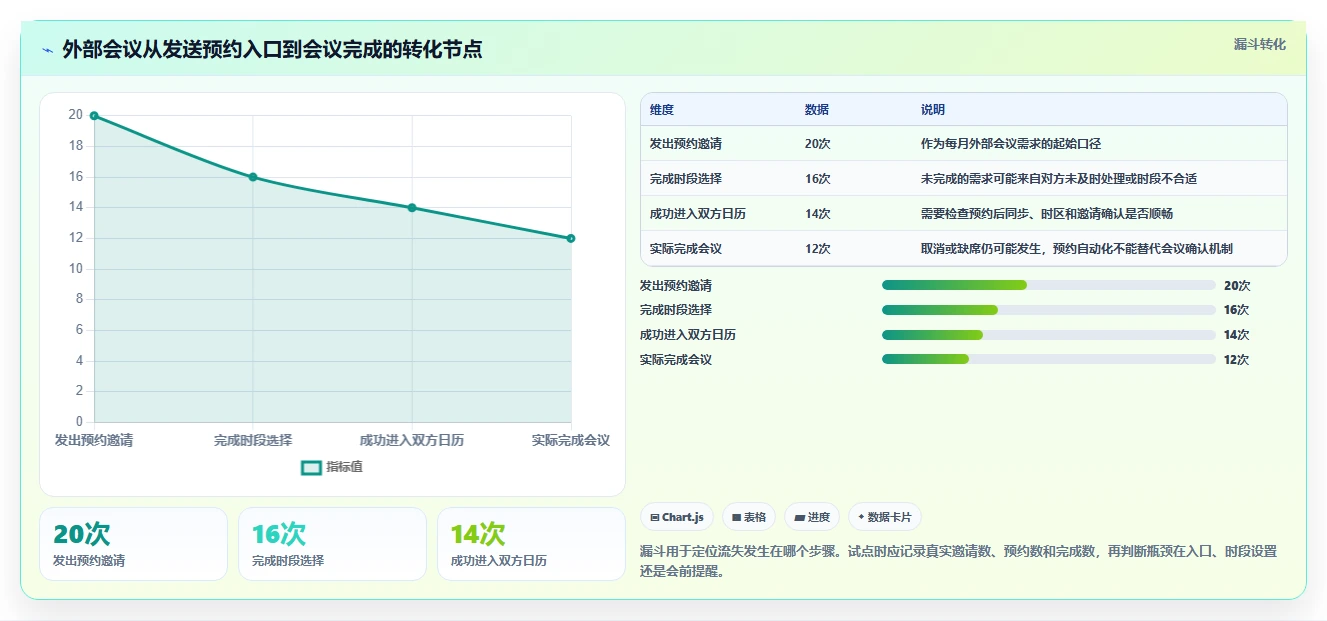Click description 未完成的需求可能来自对方未及时处理或时段不合适
This screenshot has width=1327, height=621.
coord(1059,179)
